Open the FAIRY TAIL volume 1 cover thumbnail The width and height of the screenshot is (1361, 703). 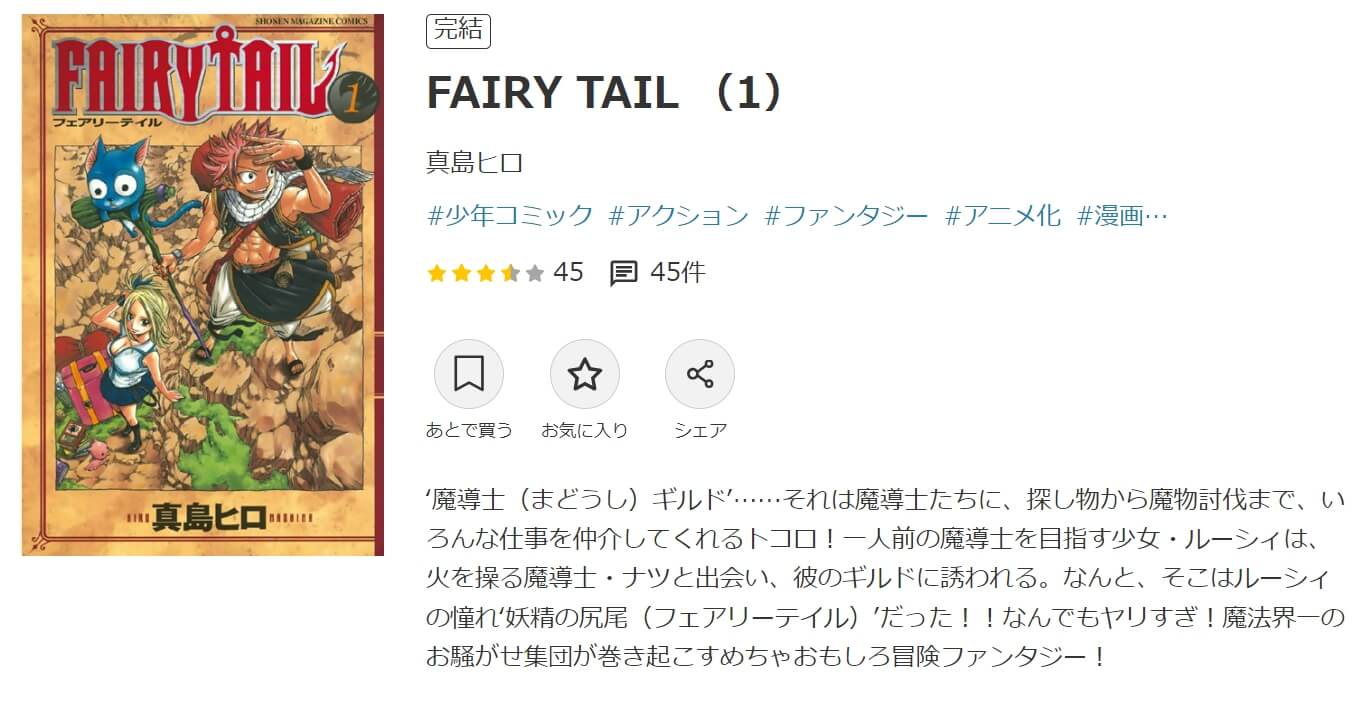203,285
